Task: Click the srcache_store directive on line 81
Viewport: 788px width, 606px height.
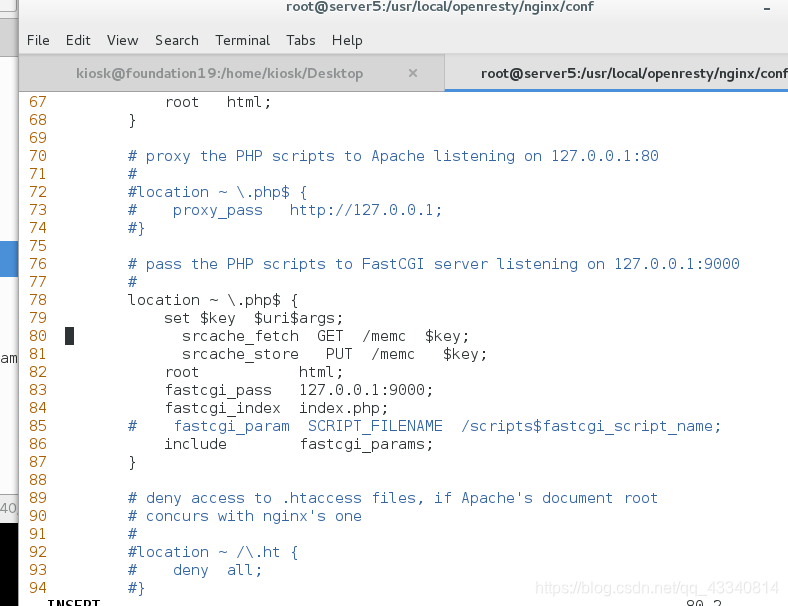Action: pyautogui.click(x=240, y=354)
